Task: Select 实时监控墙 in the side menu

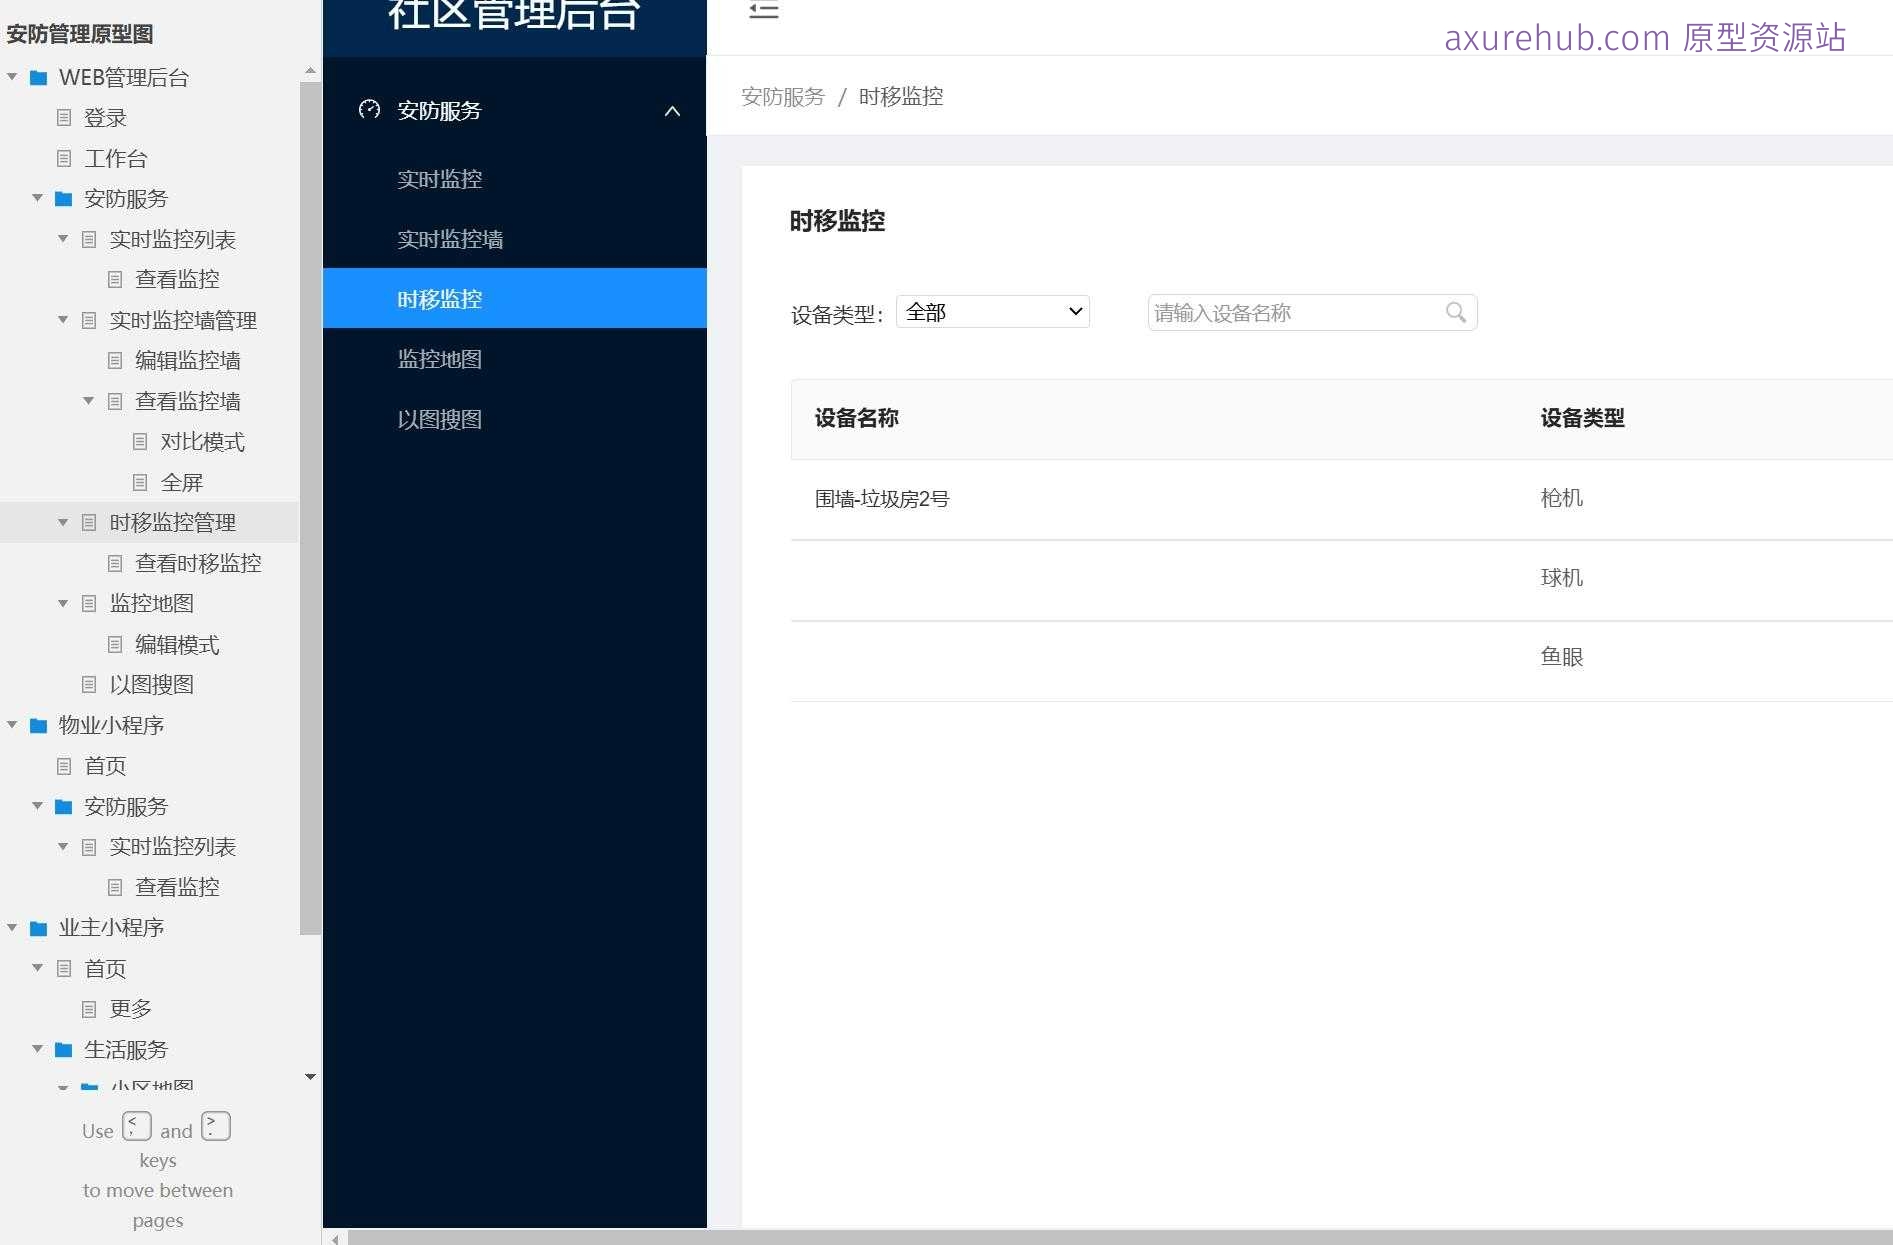Action: pyautogui.click(x=449, y=239)
